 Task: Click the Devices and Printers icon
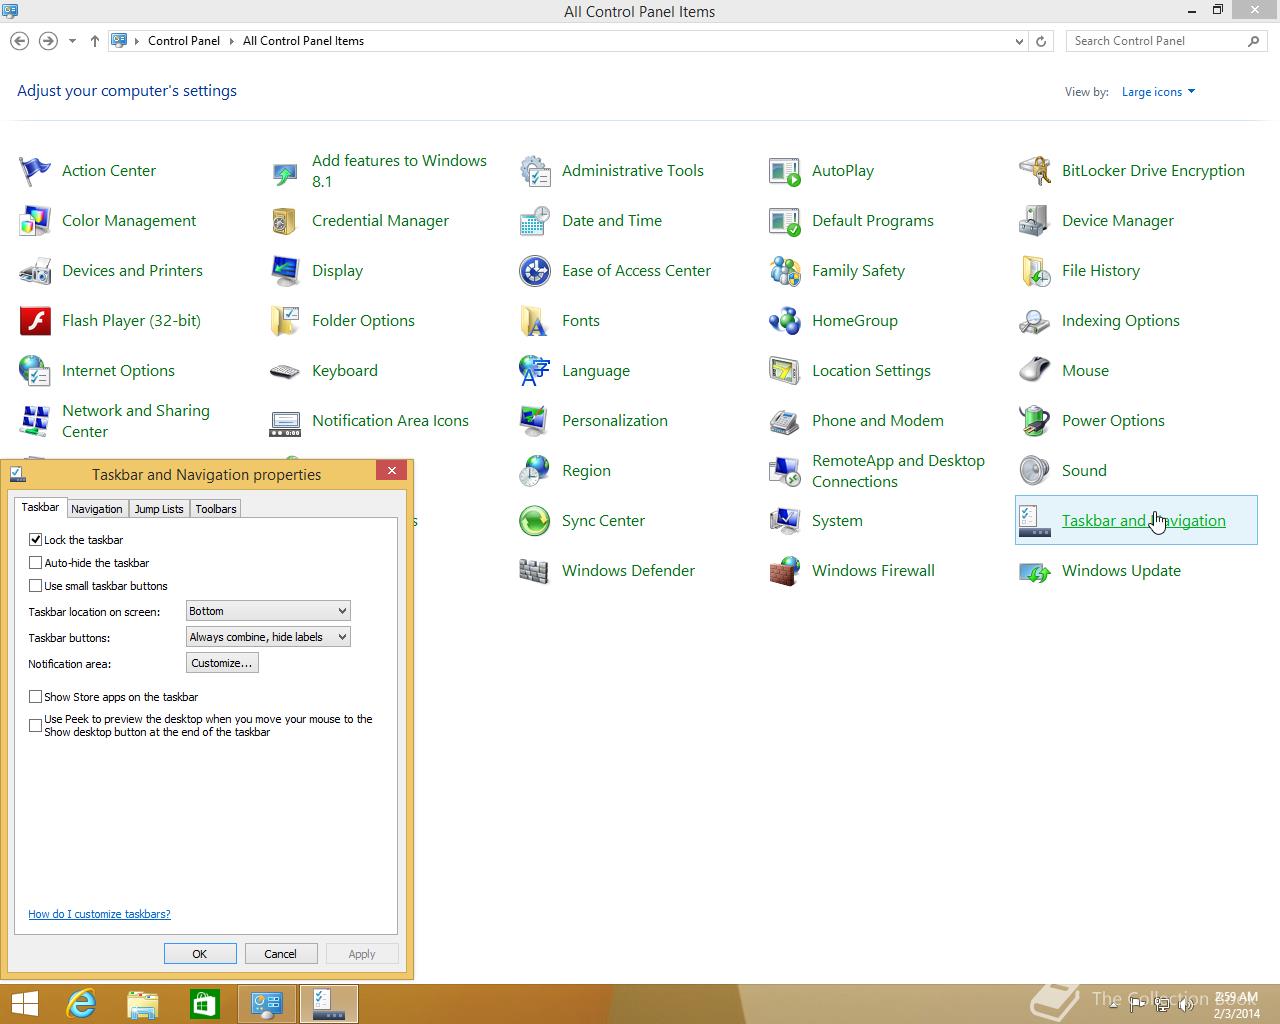[35, 271]
